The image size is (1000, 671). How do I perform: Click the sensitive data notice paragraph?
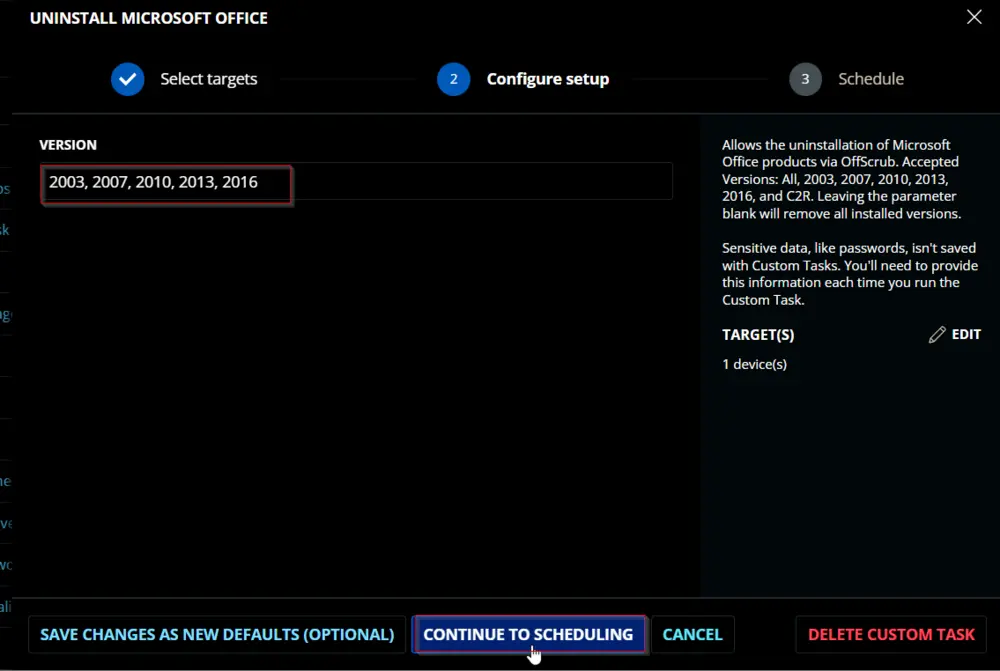click(x=849, y=274)
